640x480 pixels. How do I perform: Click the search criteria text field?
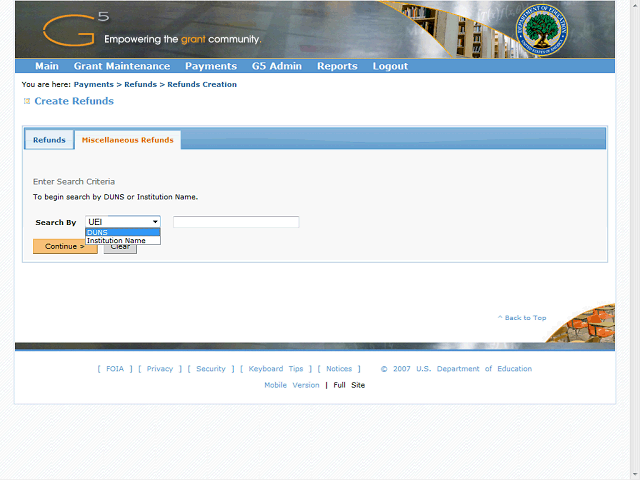(236, 222)
